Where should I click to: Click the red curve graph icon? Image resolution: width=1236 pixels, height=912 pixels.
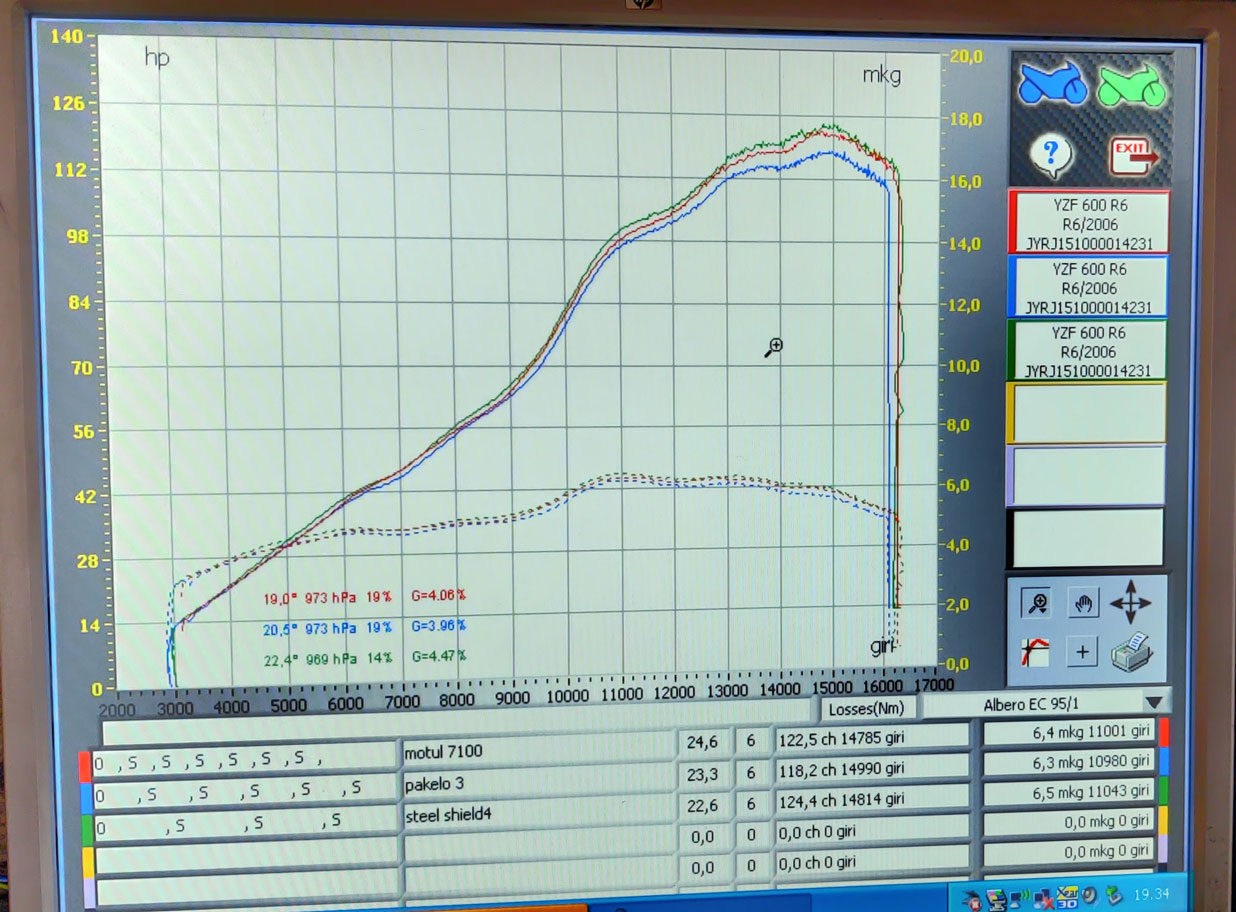[1035, 652]
